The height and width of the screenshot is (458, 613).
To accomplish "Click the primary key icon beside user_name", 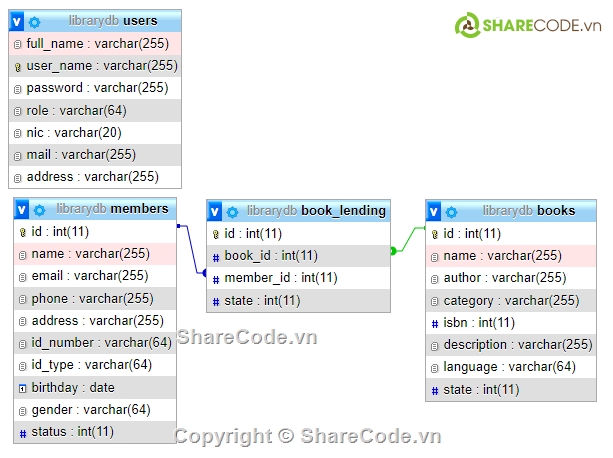I will 17,66.
